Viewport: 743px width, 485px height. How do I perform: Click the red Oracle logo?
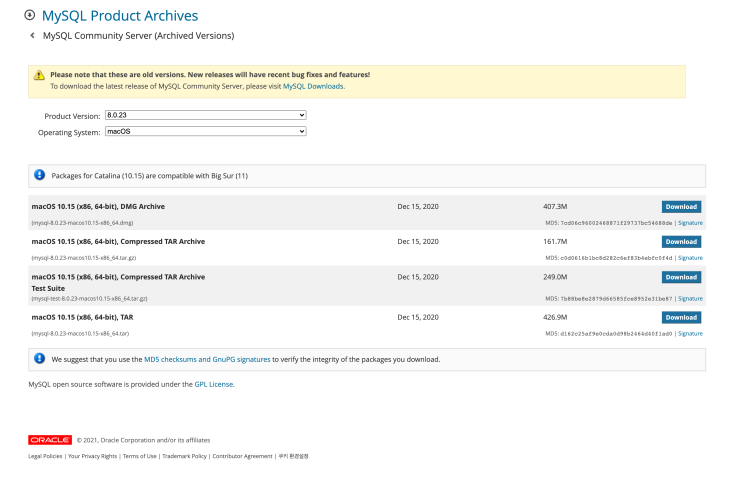point(50,440)
